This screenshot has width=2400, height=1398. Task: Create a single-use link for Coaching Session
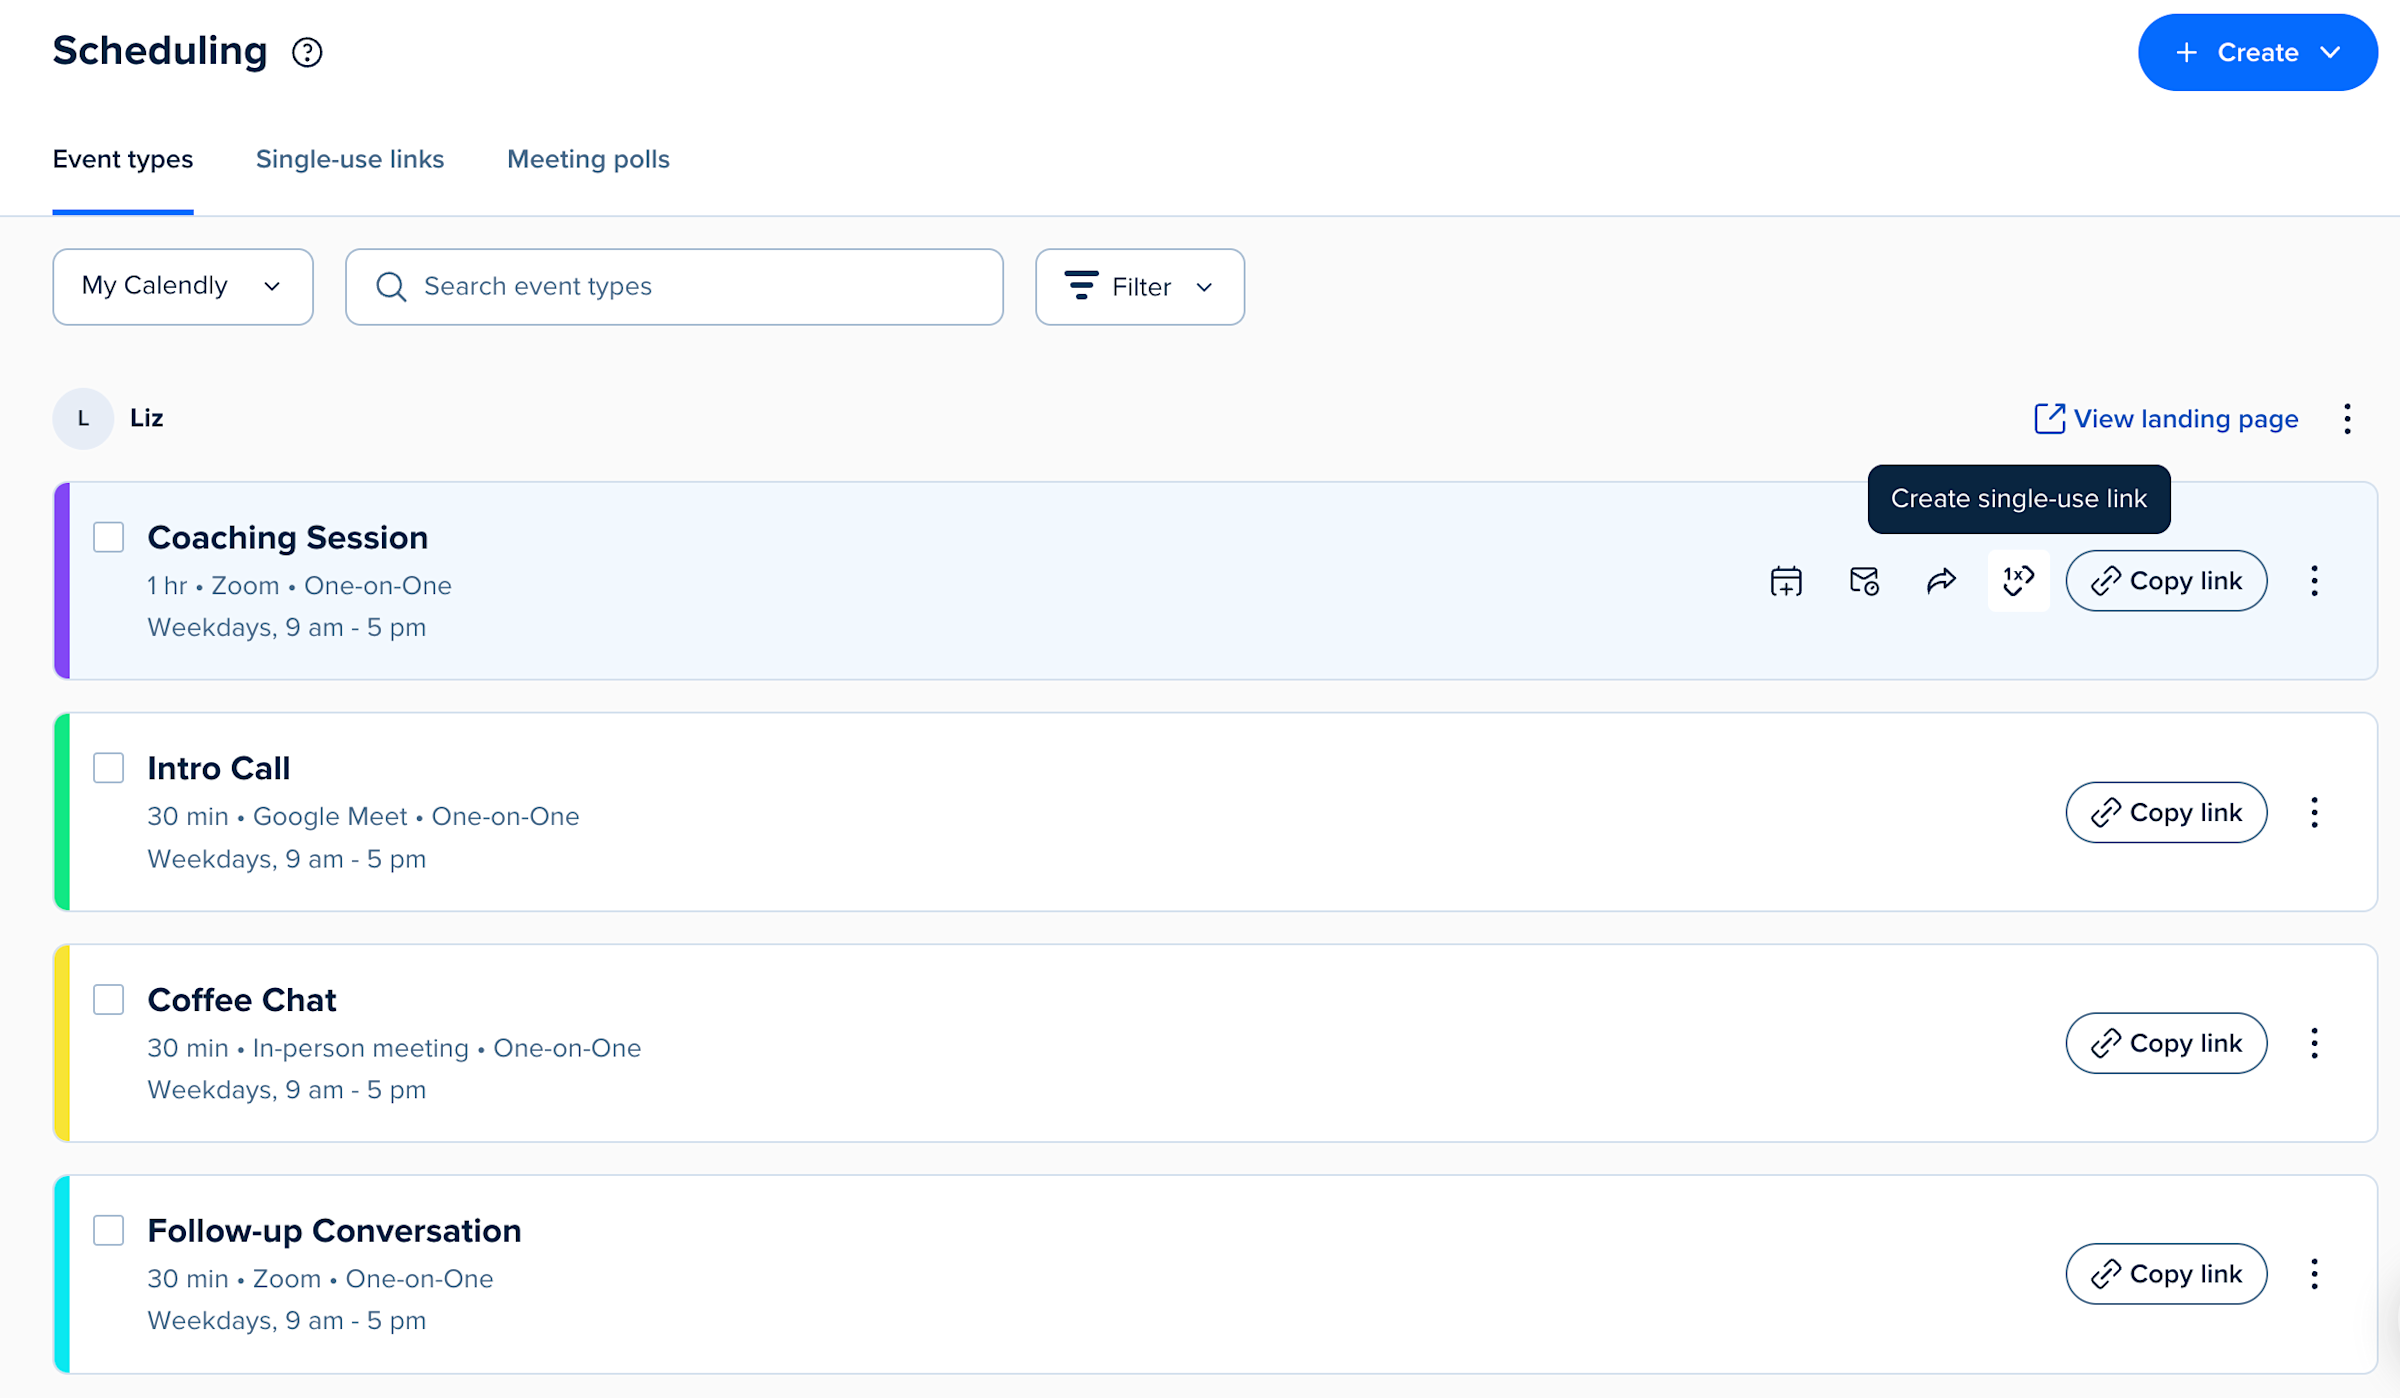pos(2018,580)
